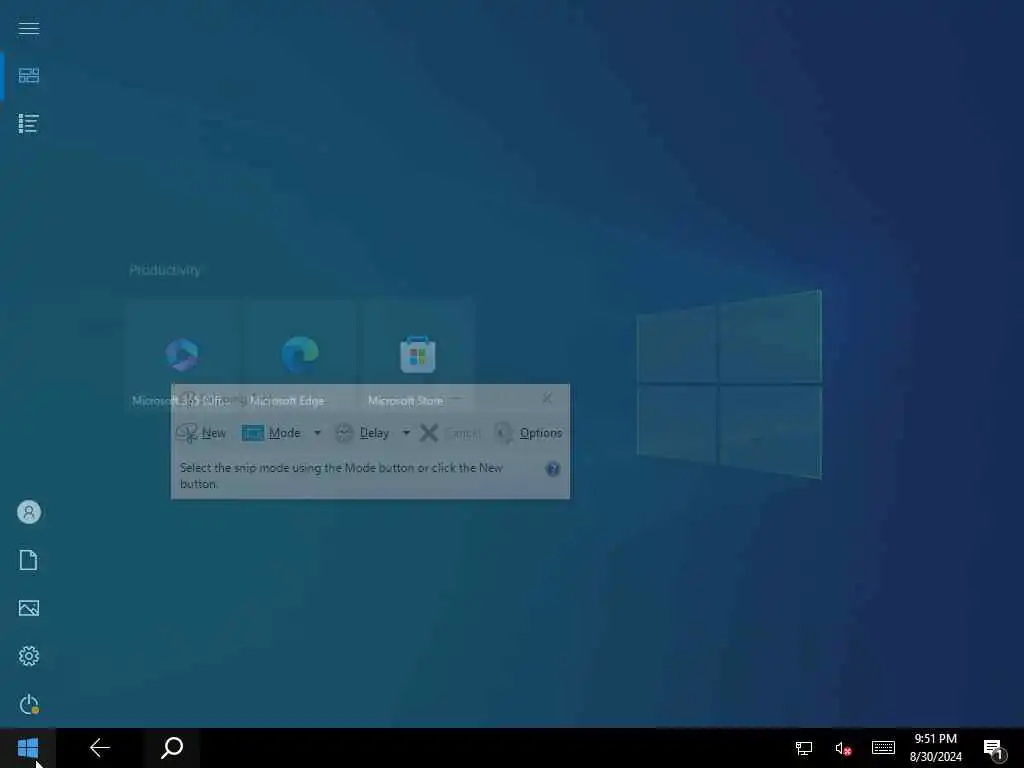
Task: Open the Pictures folder icon
Action: pos(29,608)
